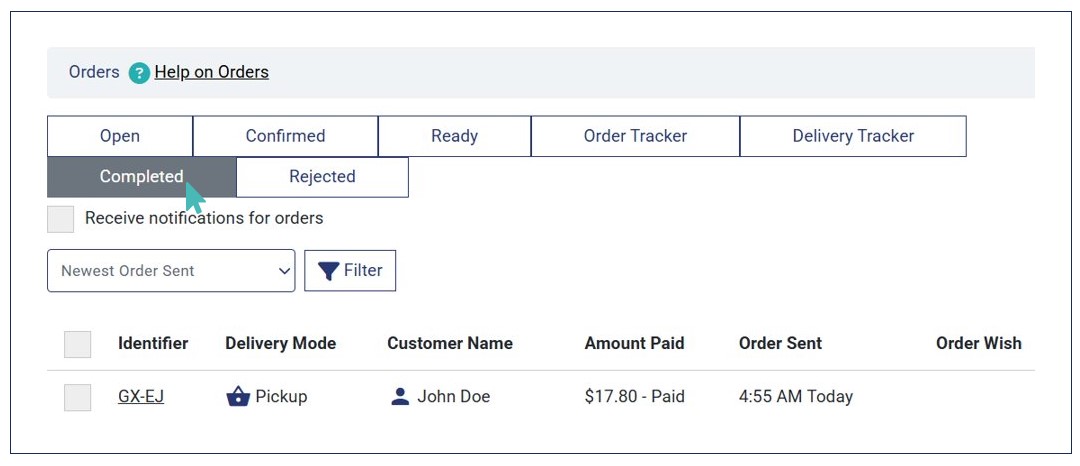
Task: Open the Newest Order Sent sort dropdown
Action: click(170, 271)
